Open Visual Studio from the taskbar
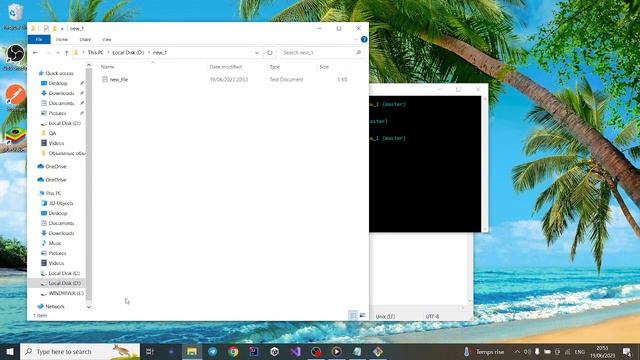This screenshot has height=360, width=640. tap(295, 351)
